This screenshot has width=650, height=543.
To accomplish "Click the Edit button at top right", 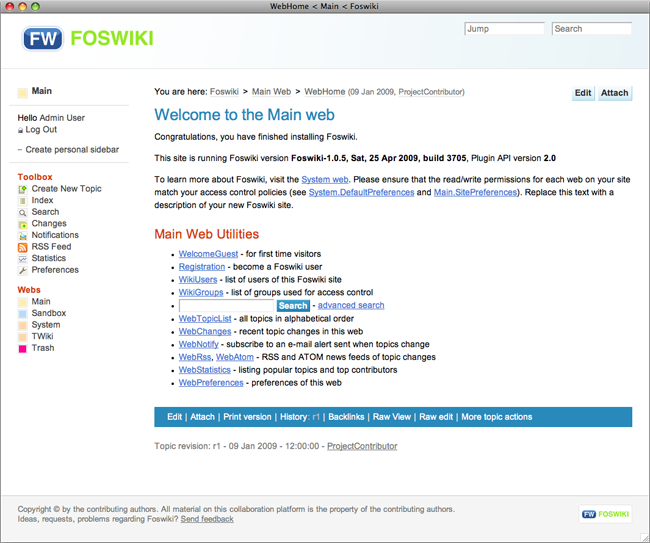I will [x=583, y=93].
